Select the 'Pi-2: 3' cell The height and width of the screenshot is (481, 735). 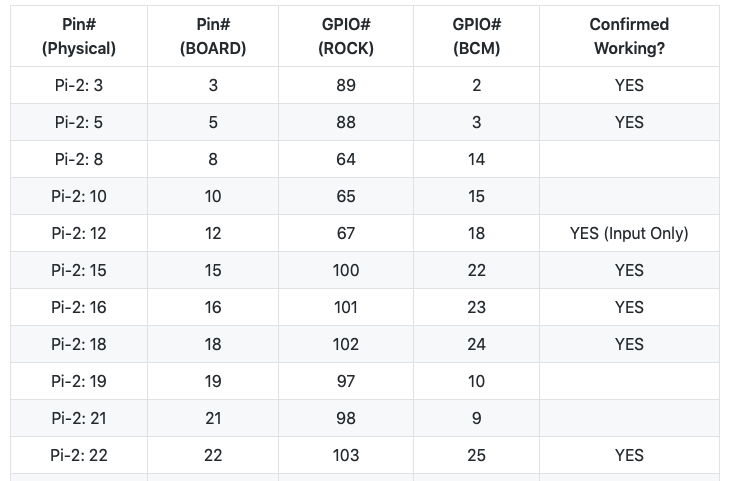(79, 86)
